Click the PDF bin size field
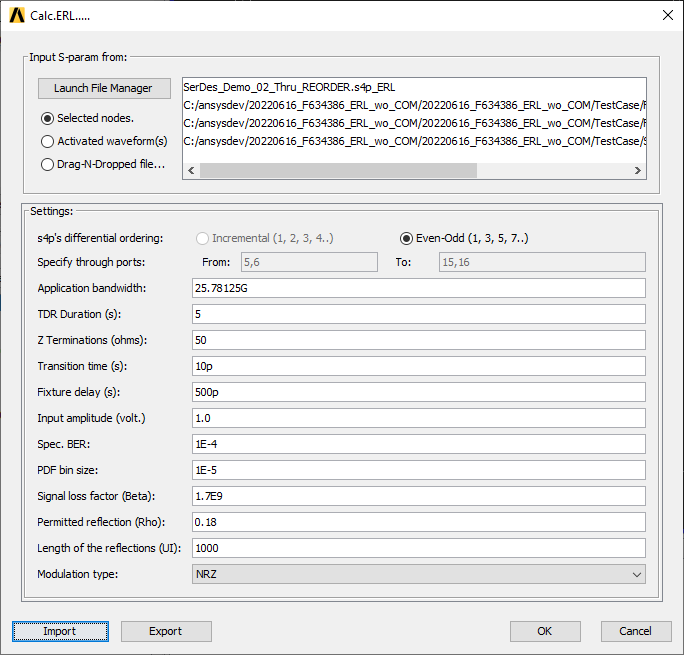 419,470
